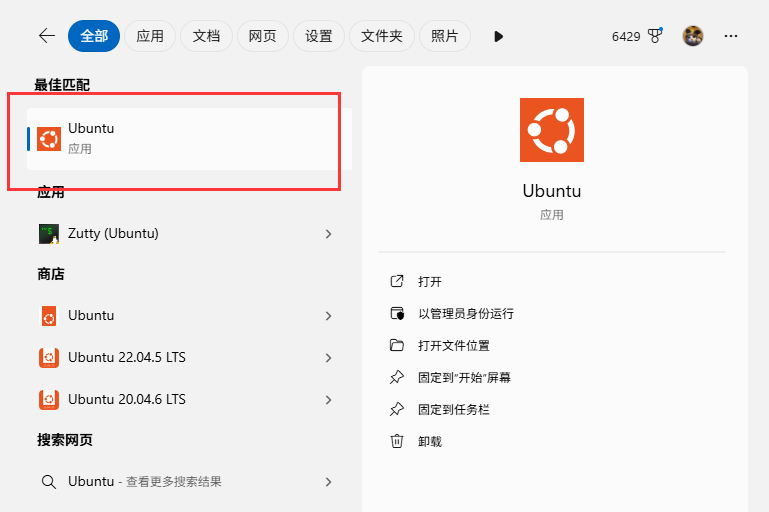Click the Ubuntu store result icon

(x=49, y=316)
